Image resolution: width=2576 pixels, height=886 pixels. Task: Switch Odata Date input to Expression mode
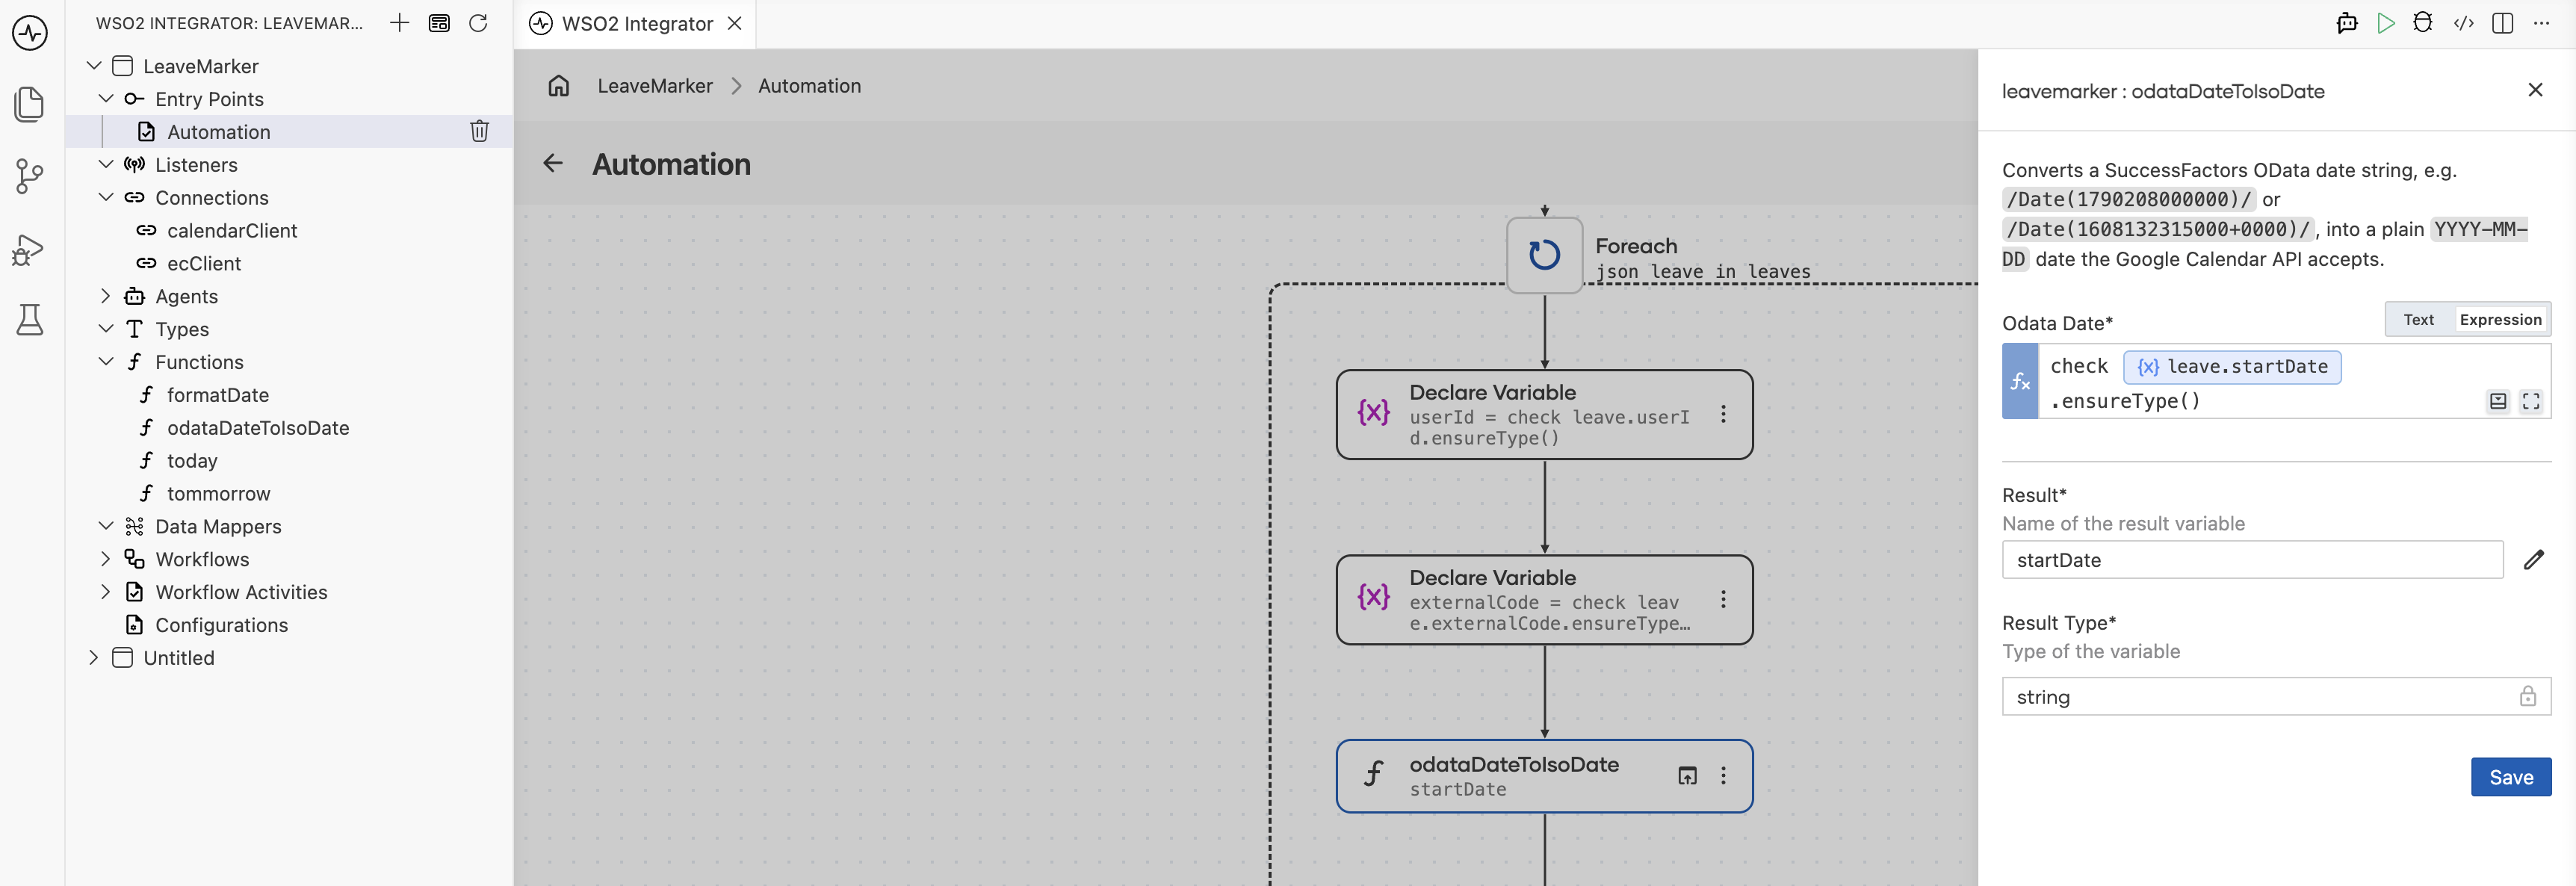click(x=2500, y=320)
